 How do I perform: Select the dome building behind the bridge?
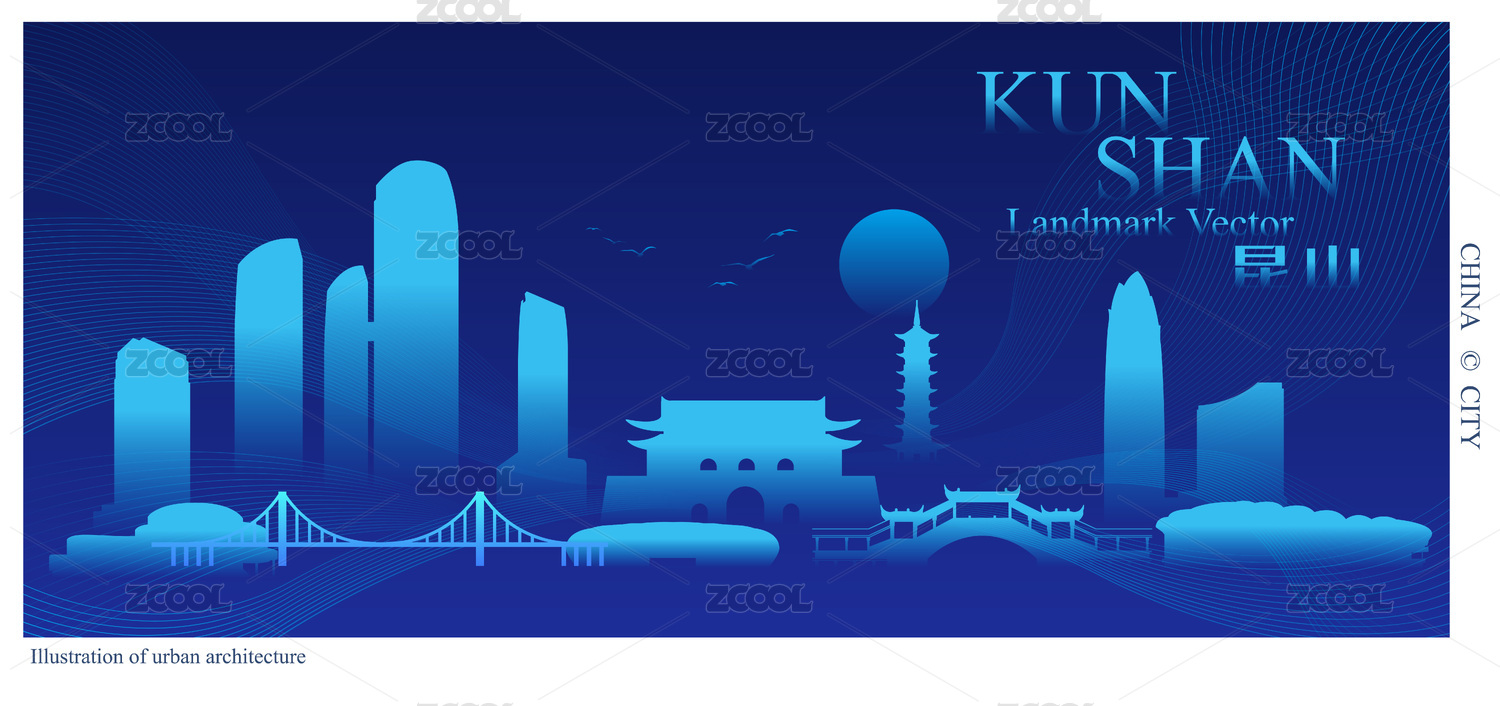pyautogui.click(x=195, y=520)
